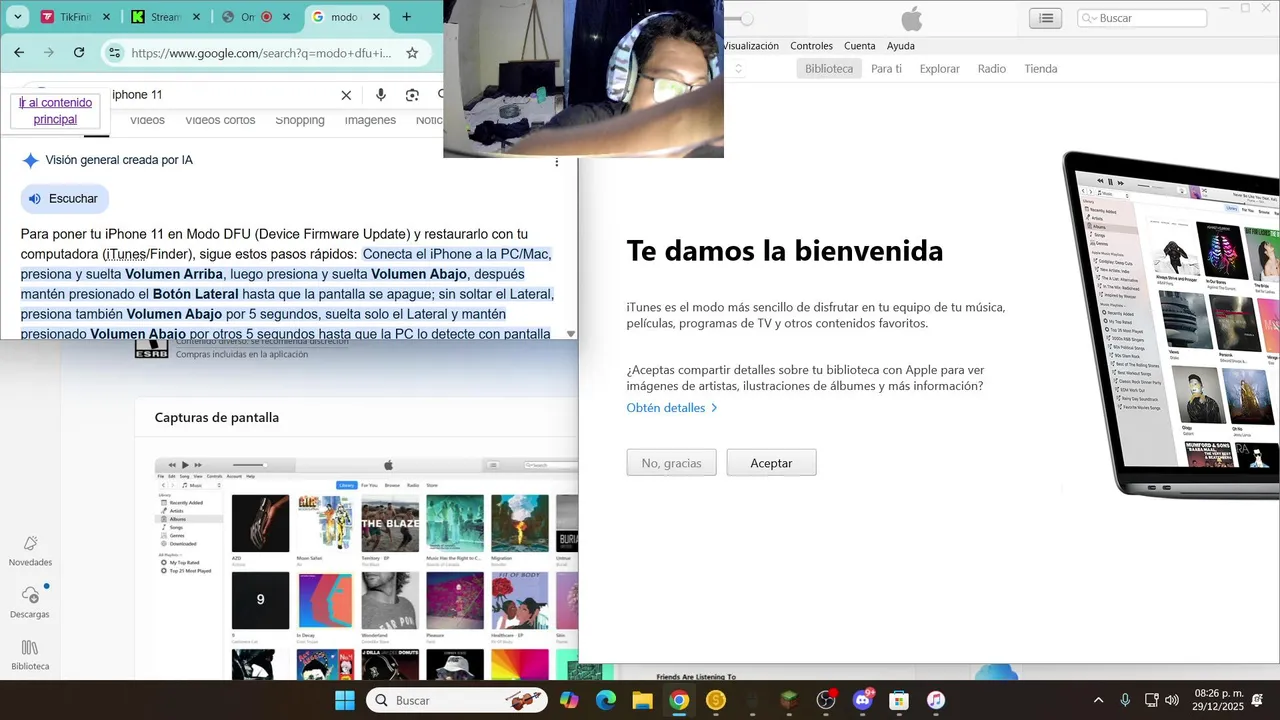1280x720 pixels.
Task: Switch to the Stream browser tab
Action: click(x=167, y=17)
